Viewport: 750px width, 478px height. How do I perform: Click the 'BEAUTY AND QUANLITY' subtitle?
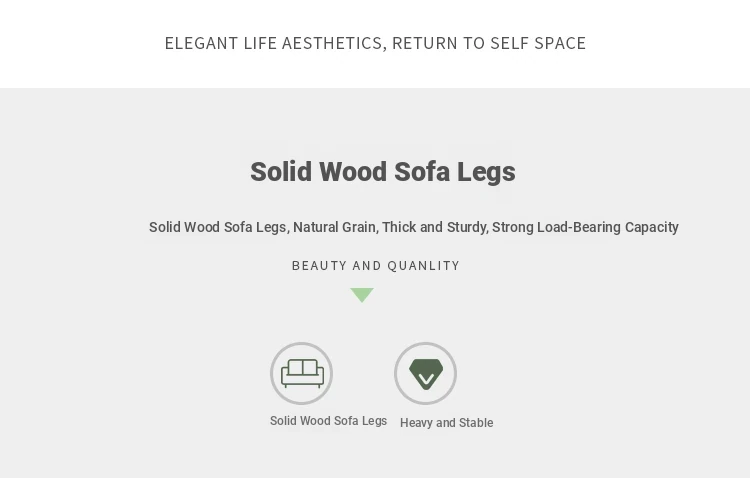tap(376, 266)
